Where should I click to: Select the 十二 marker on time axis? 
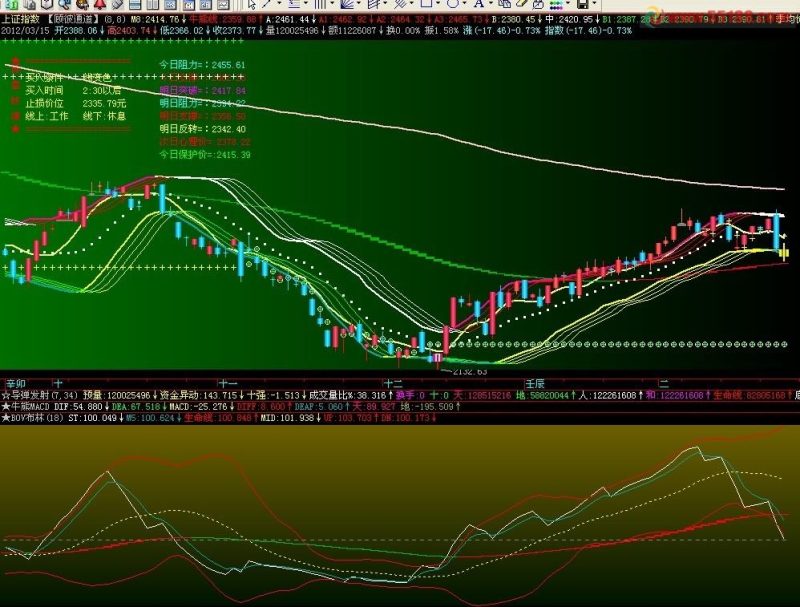coord(393,384)
